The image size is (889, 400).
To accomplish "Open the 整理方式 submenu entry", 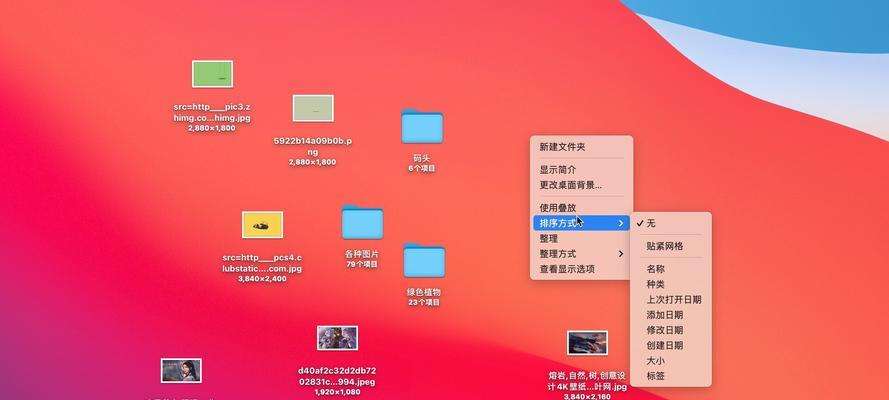I will tap(581, 254).
